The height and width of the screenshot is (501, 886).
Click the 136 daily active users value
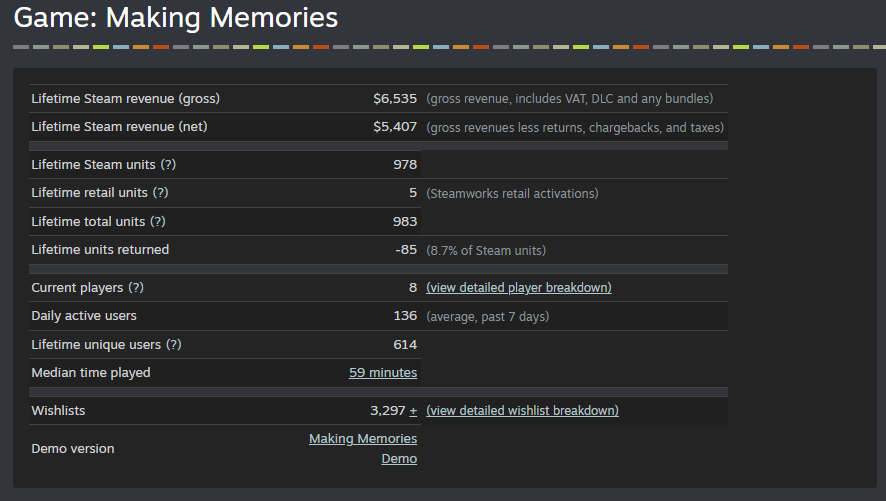coord(405,316)
